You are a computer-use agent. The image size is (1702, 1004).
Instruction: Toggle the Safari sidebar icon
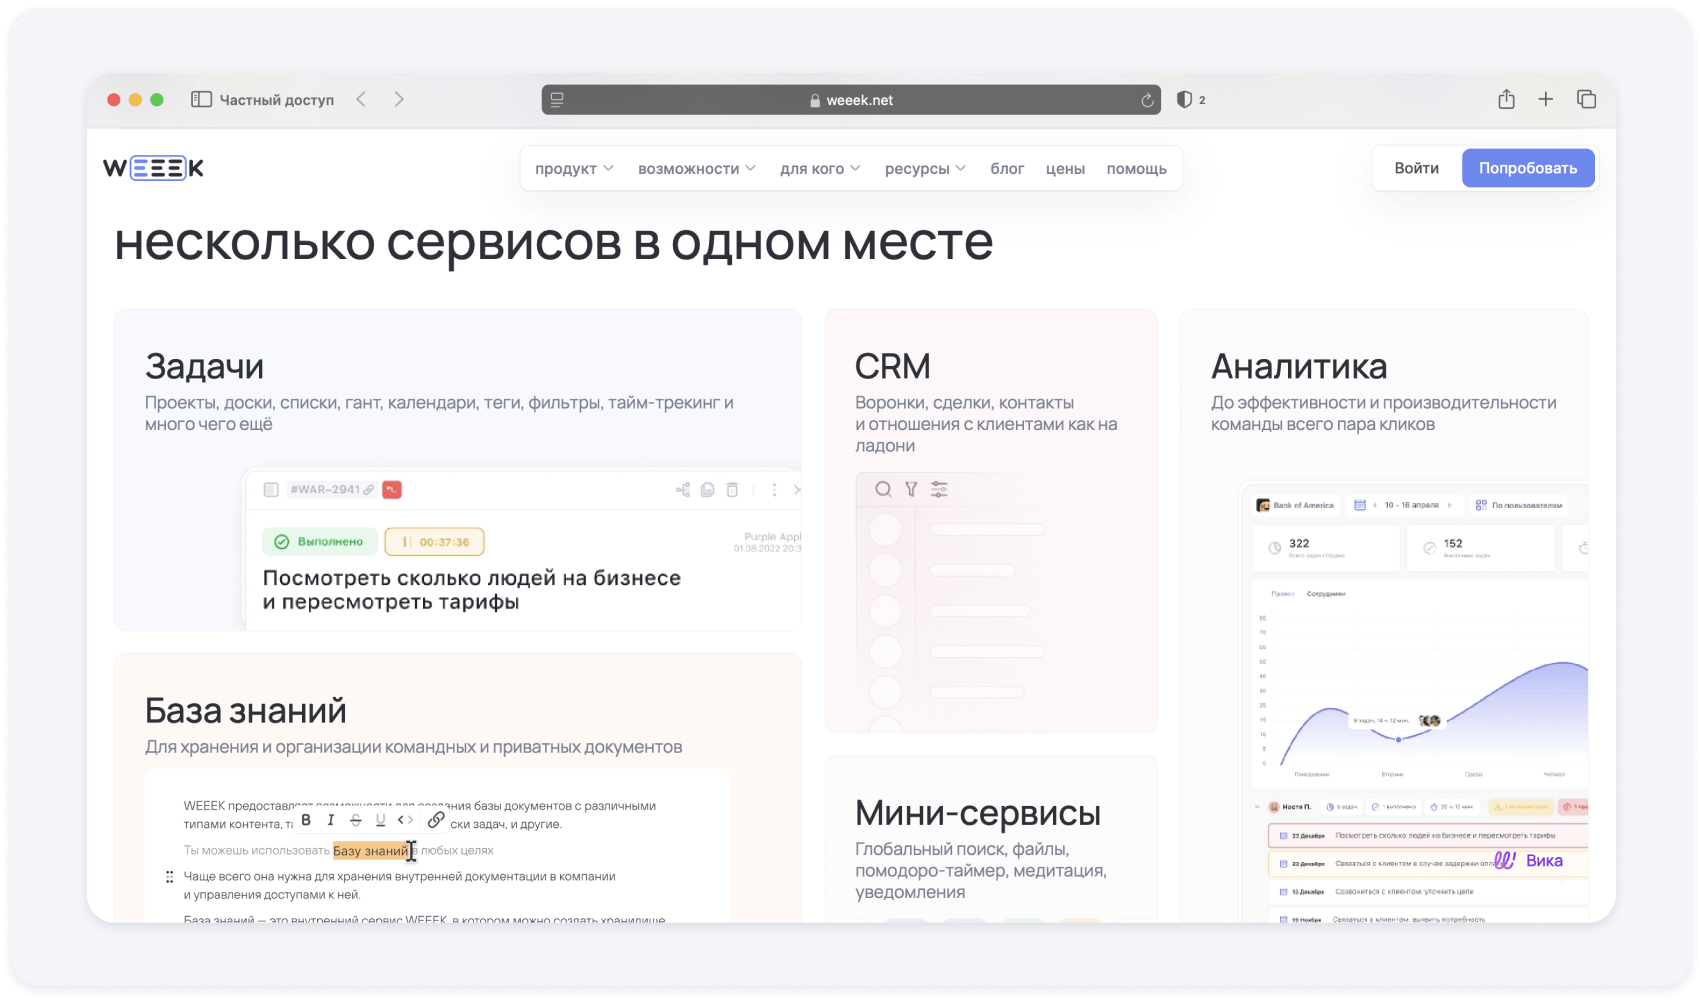(x=201, y=99)
